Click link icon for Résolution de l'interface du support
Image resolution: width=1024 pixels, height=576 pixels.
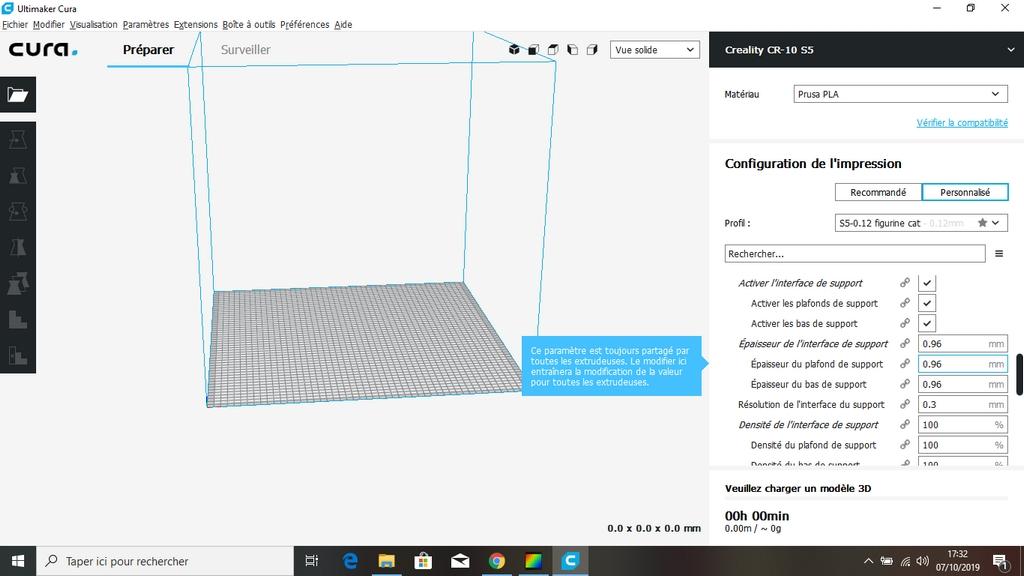pos(904,404)
